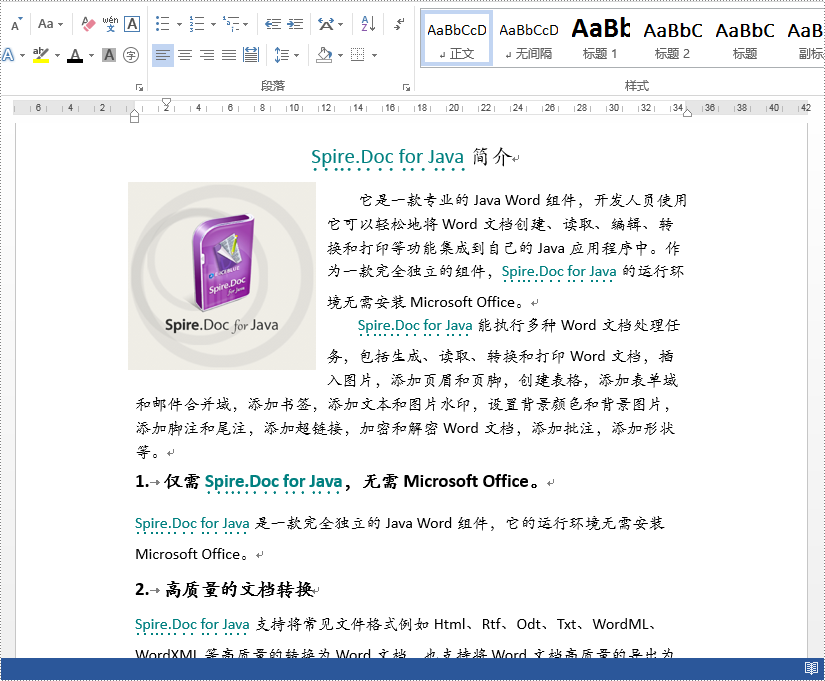
Task: Click the Shading paint bucket icon
Action: click(x=324, y=55)
